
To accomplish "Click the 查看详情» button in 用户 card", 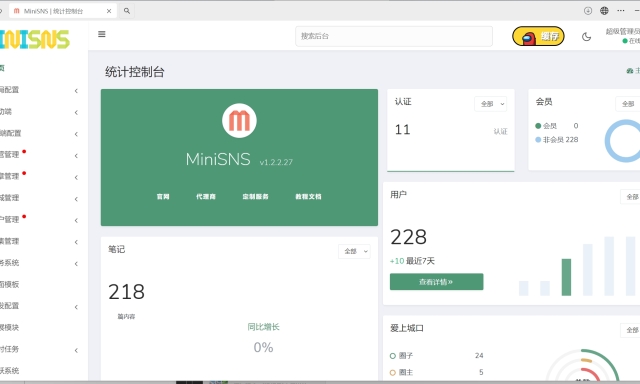I will point(436,282).
